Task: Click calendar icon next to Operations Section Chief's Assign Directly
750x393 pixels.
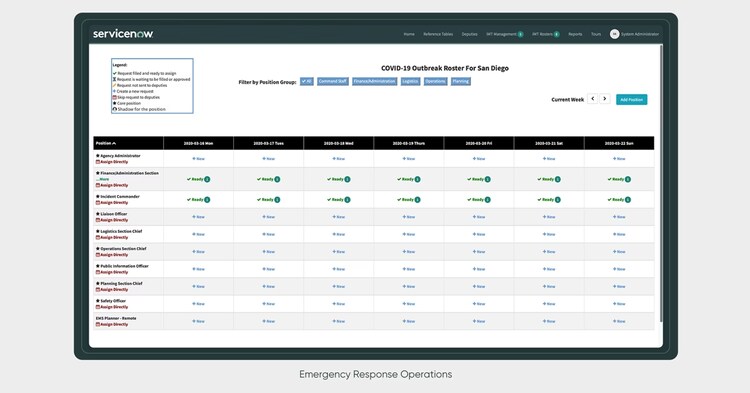Action: pyautogui.click(x=98, y=255)
